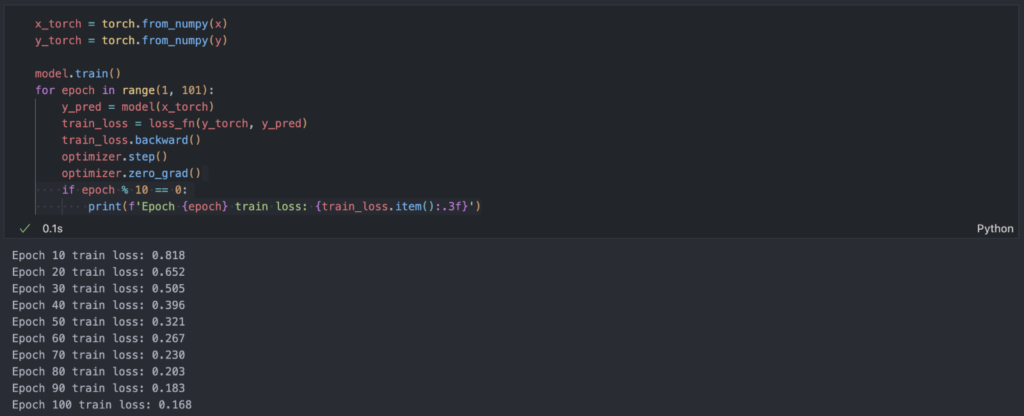The image size is (1024, 416).
Task: Click the line 'x_torch = torch.from_numpy(x)'
Action: click(x=131, y=24)
